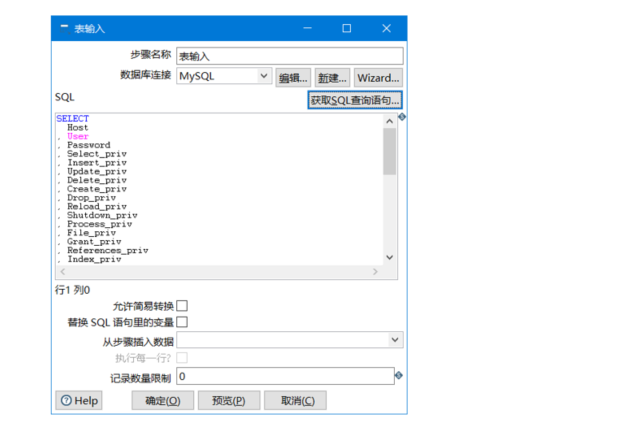
Task: Maximize the 表输入 dialog window
Action: click(346, 28)
